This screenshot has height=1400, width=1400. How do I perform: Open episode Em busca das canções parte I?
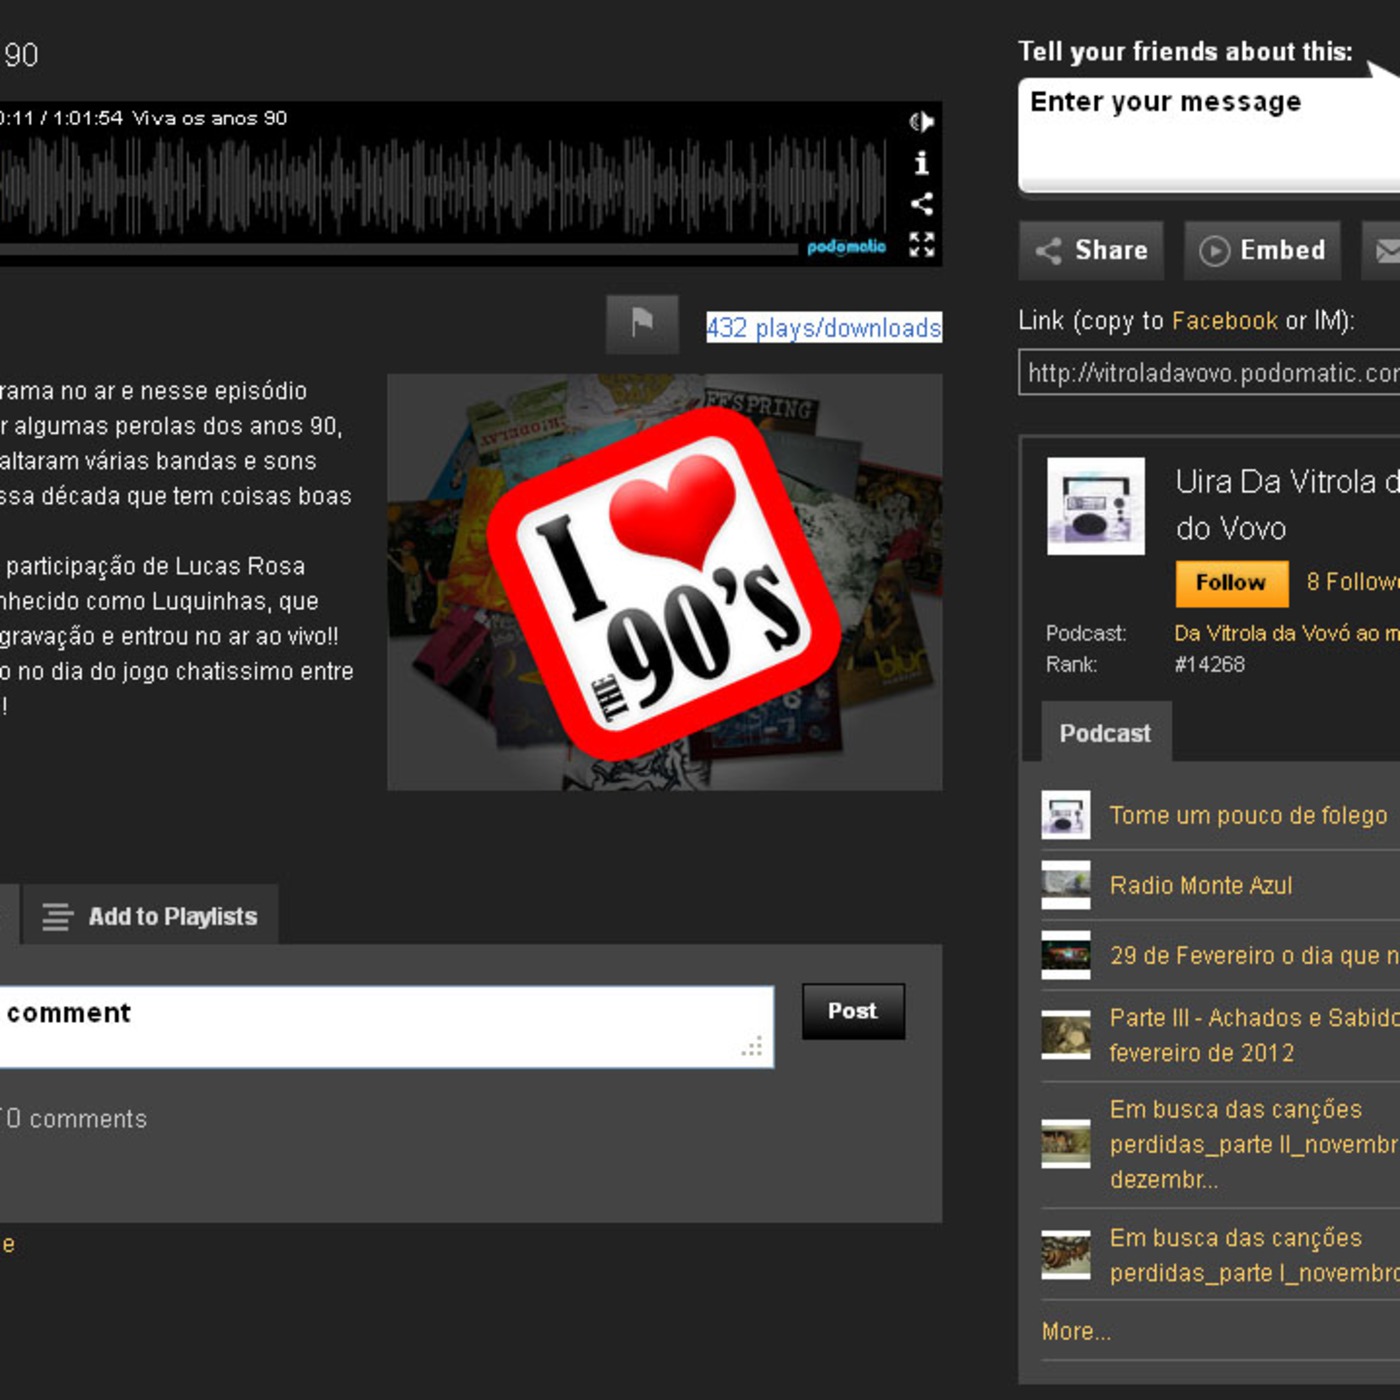[1254, 1255]
